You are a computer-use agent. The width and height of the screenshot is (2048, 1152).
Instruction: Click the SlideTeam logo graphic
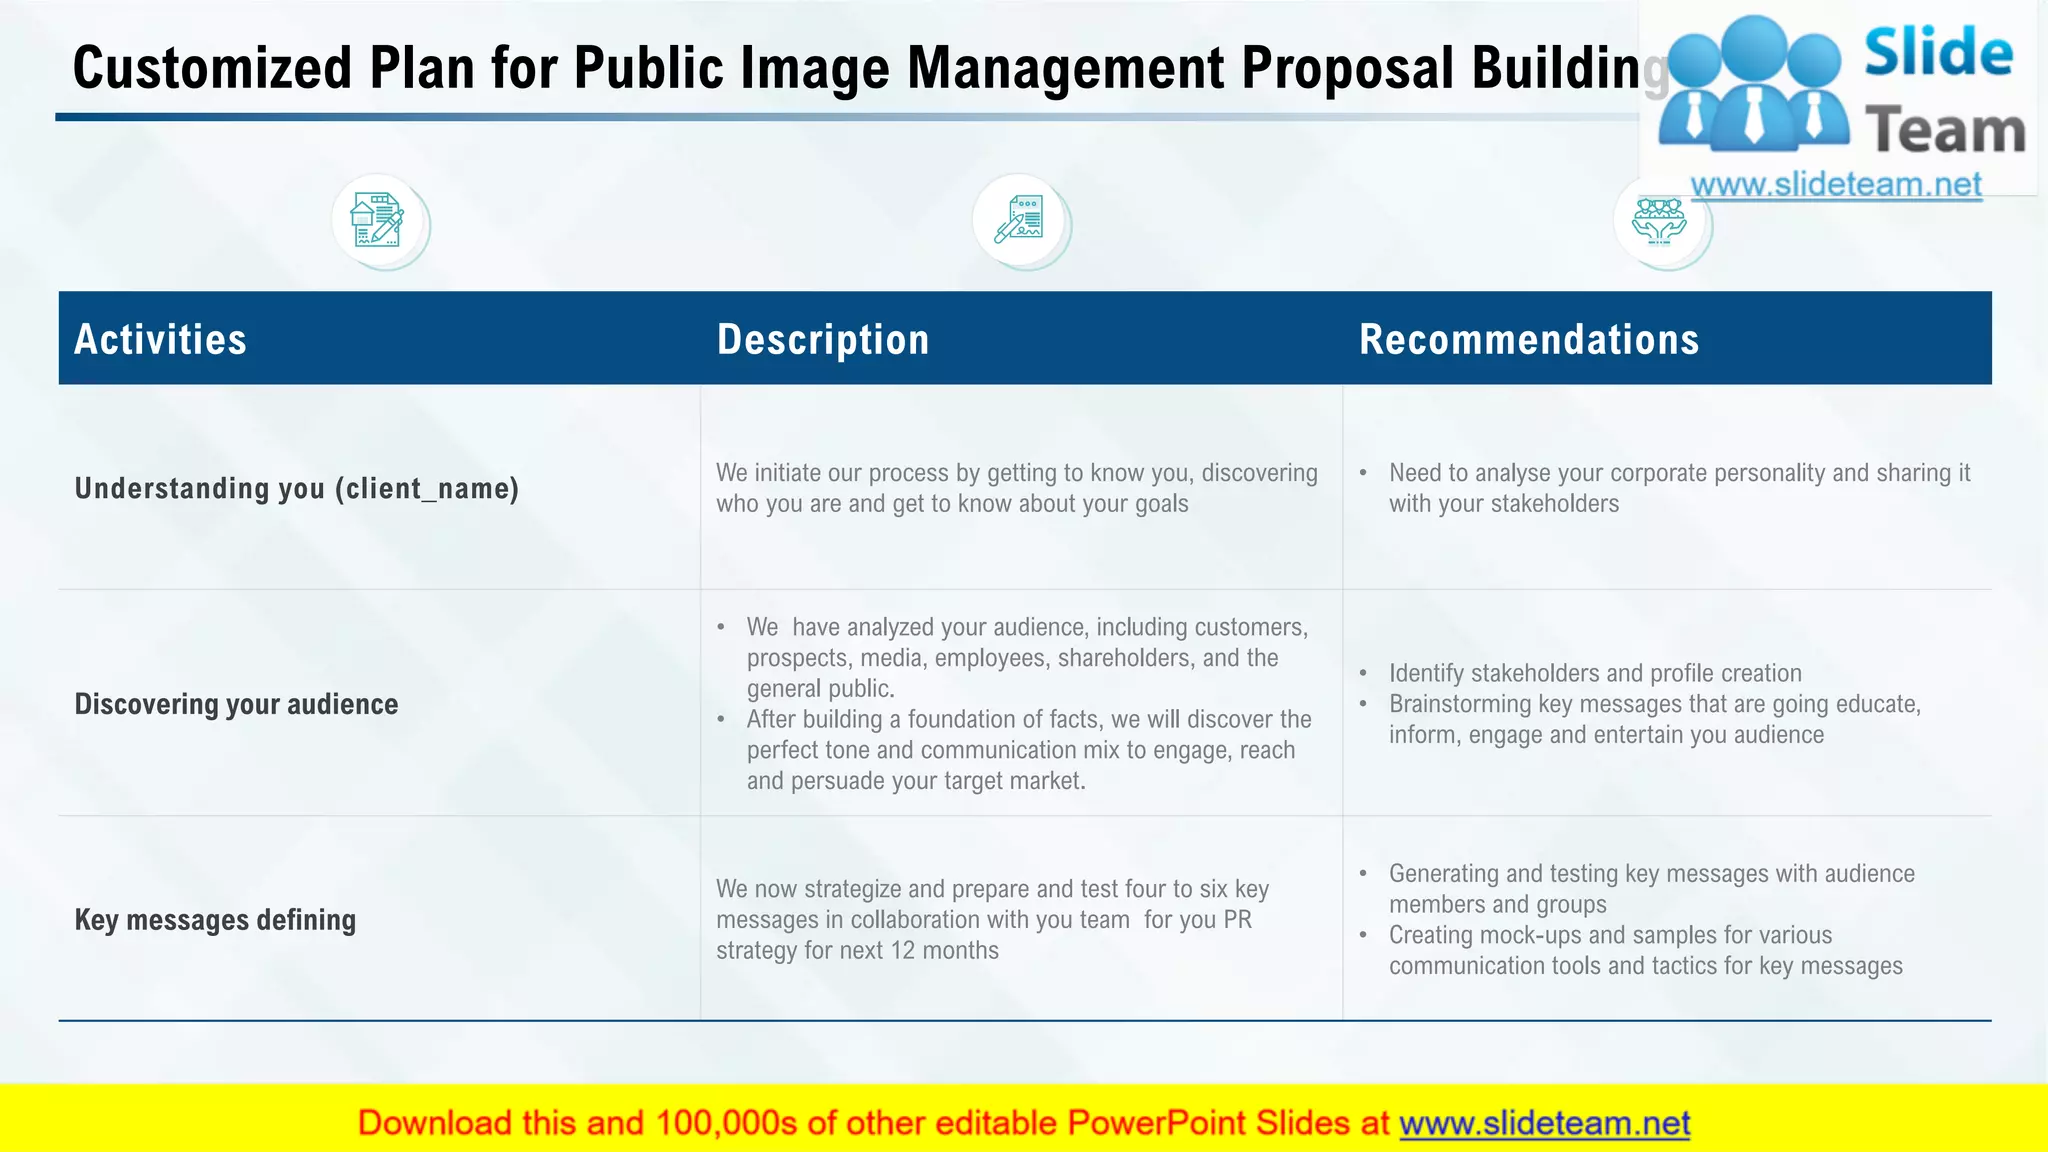point(1841,86)
